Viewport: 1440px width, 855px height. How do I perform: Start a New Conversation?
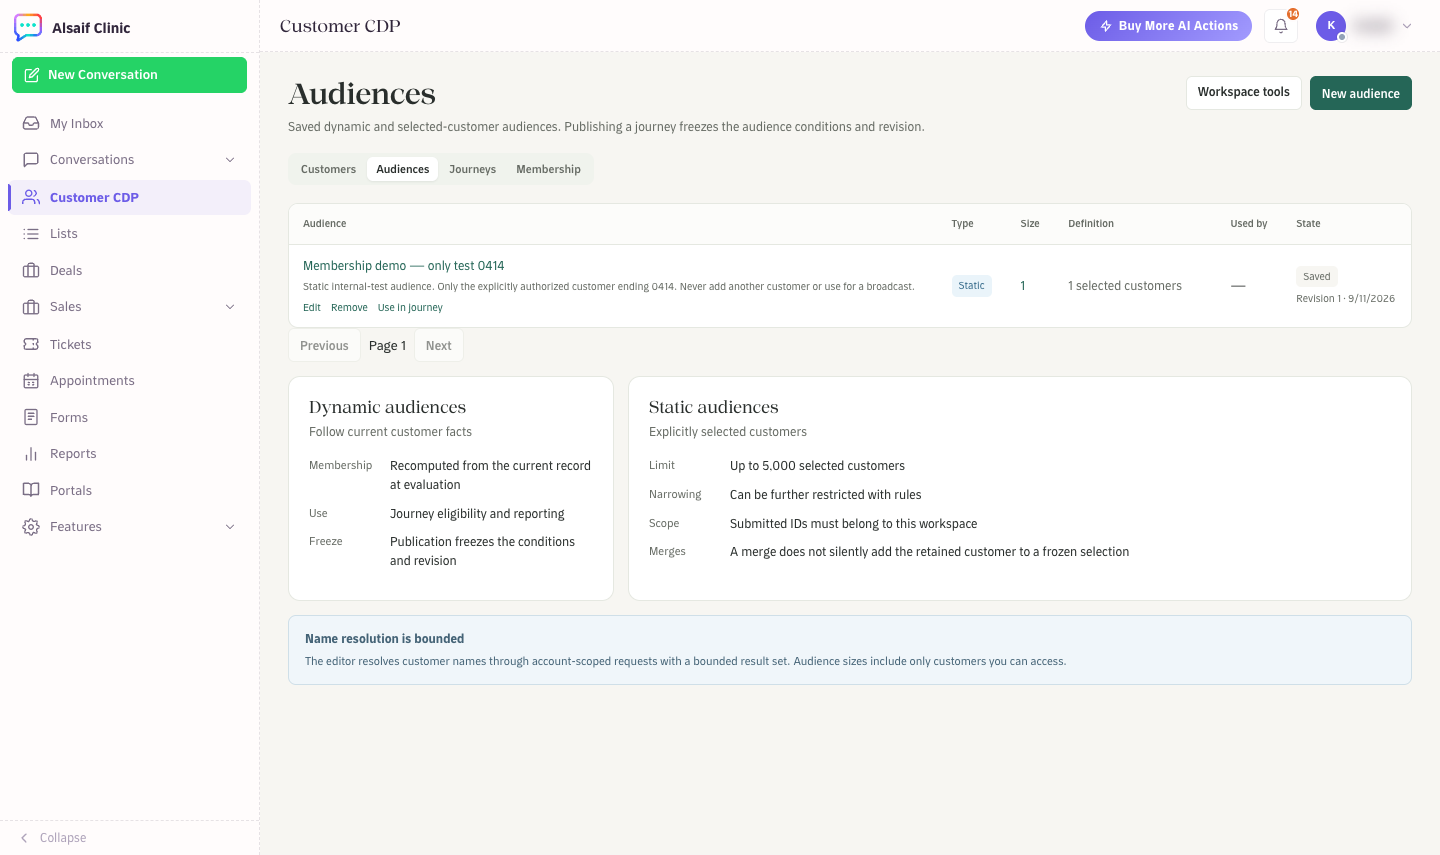pos(129,75)
